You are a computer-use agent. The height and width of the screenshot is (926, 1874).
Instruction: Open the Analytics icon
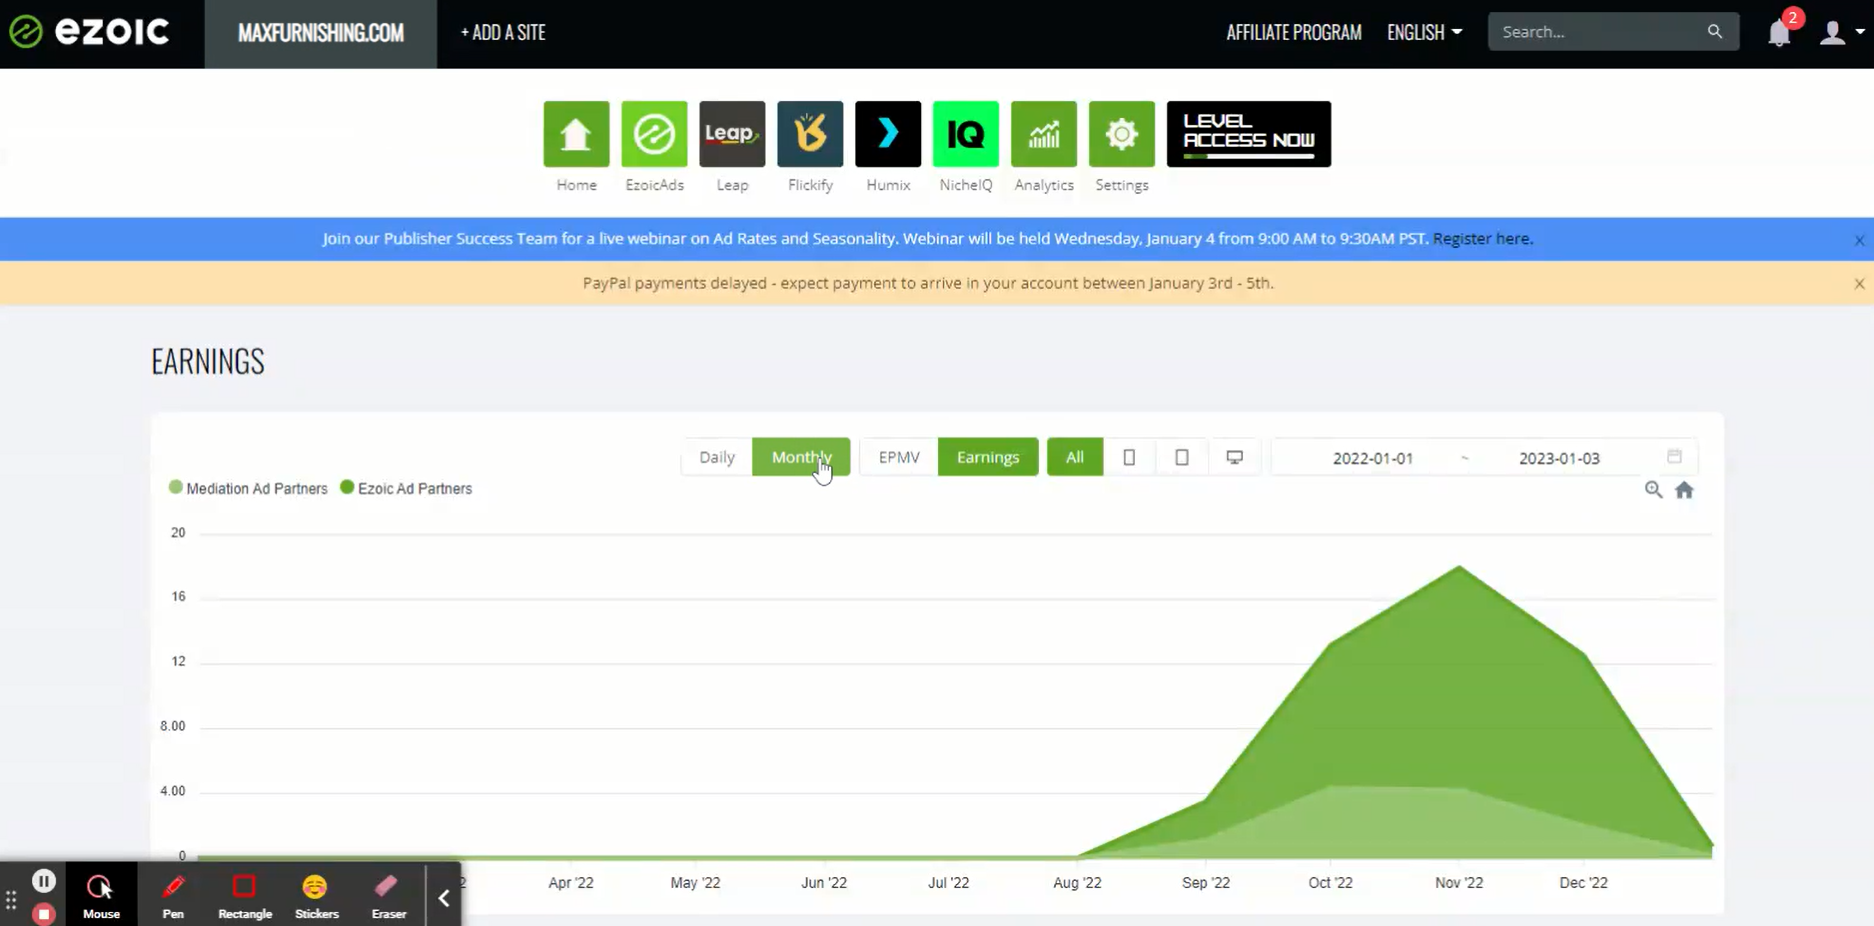coord(1044,134)
